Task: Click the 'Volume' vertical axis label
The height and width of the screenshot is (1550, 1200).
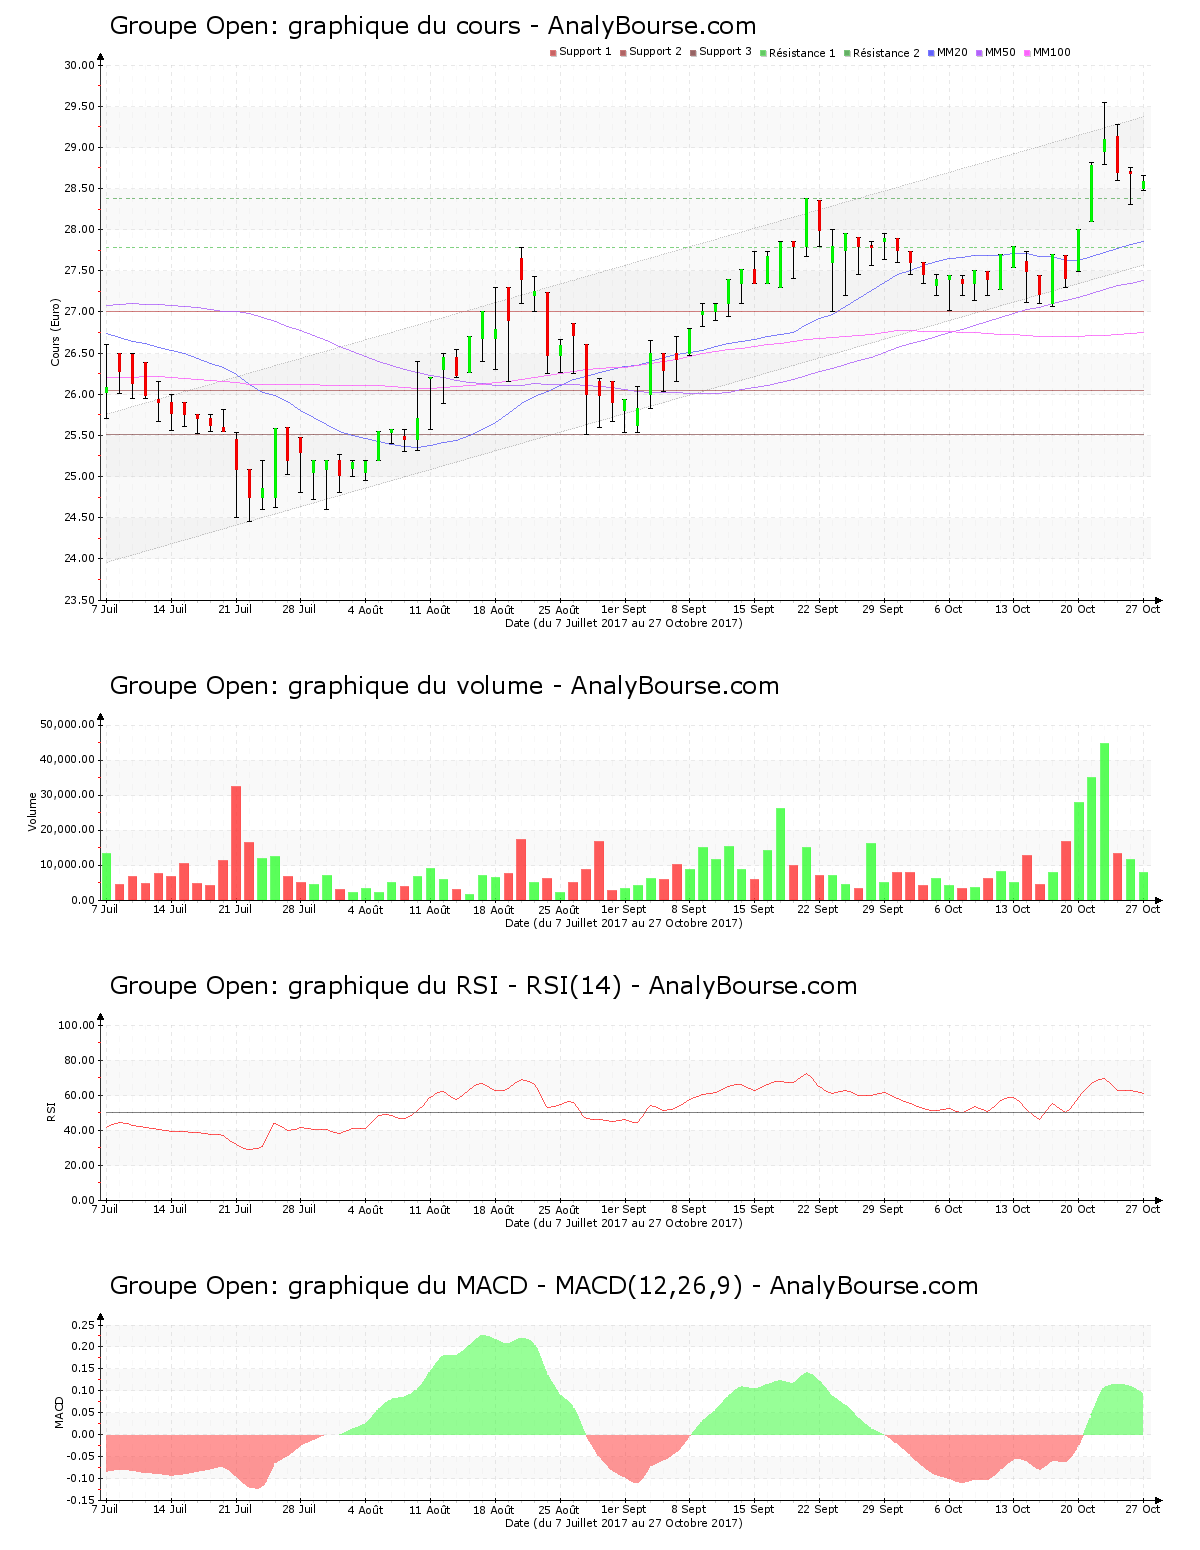Action: [x=32, y=811]
